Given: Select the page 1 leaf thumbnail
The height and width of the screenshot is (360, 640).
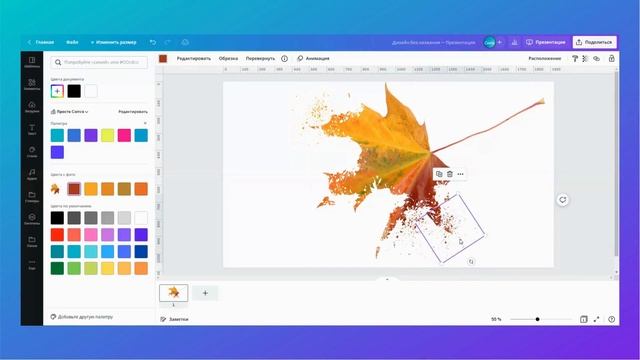Looking at the screenshot, I should click(x=173, y=293).
